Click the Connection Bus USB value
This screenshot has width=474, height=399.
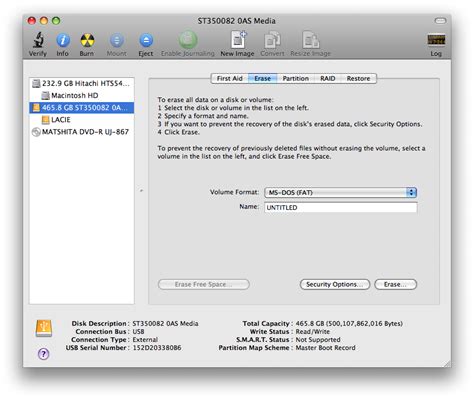(138, 332)
